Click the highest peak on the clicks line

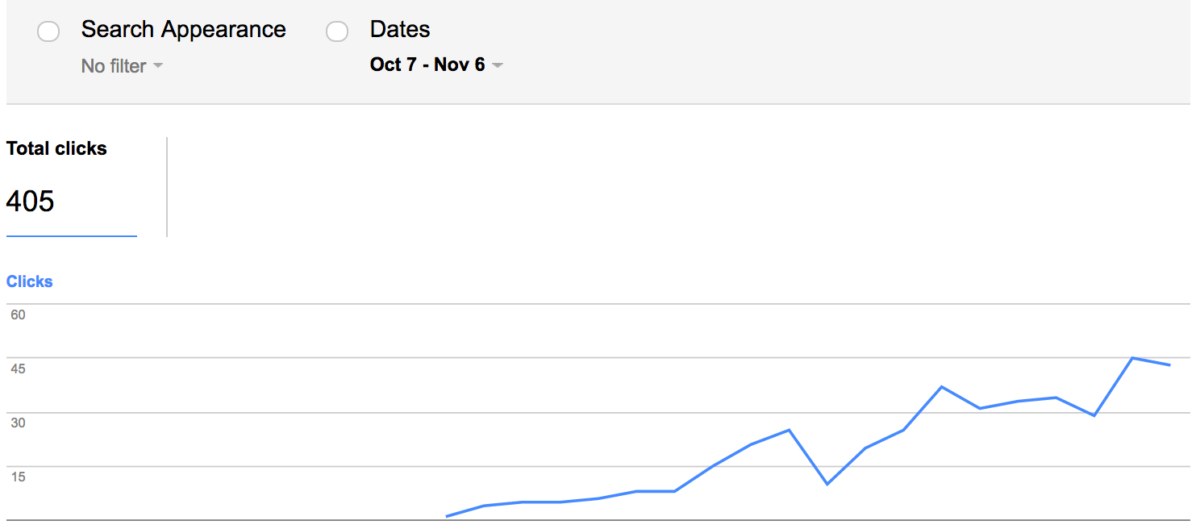[1132, 358]
